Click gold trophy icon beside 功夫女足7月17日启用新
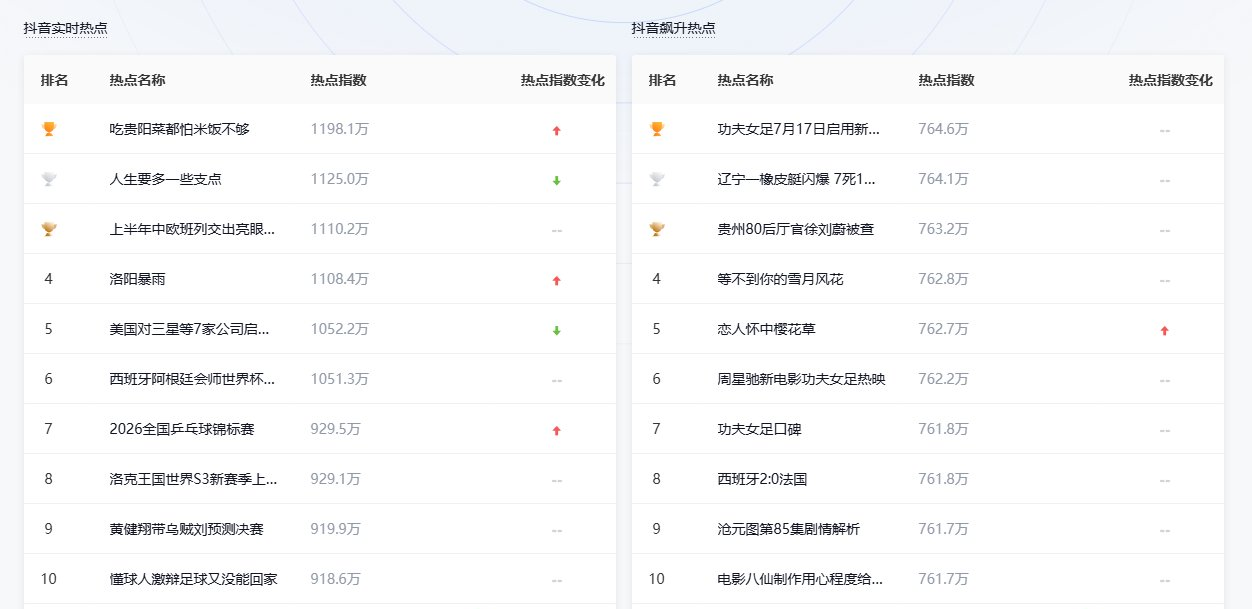The image size is (1252, 609). click(x=657, y=129)
